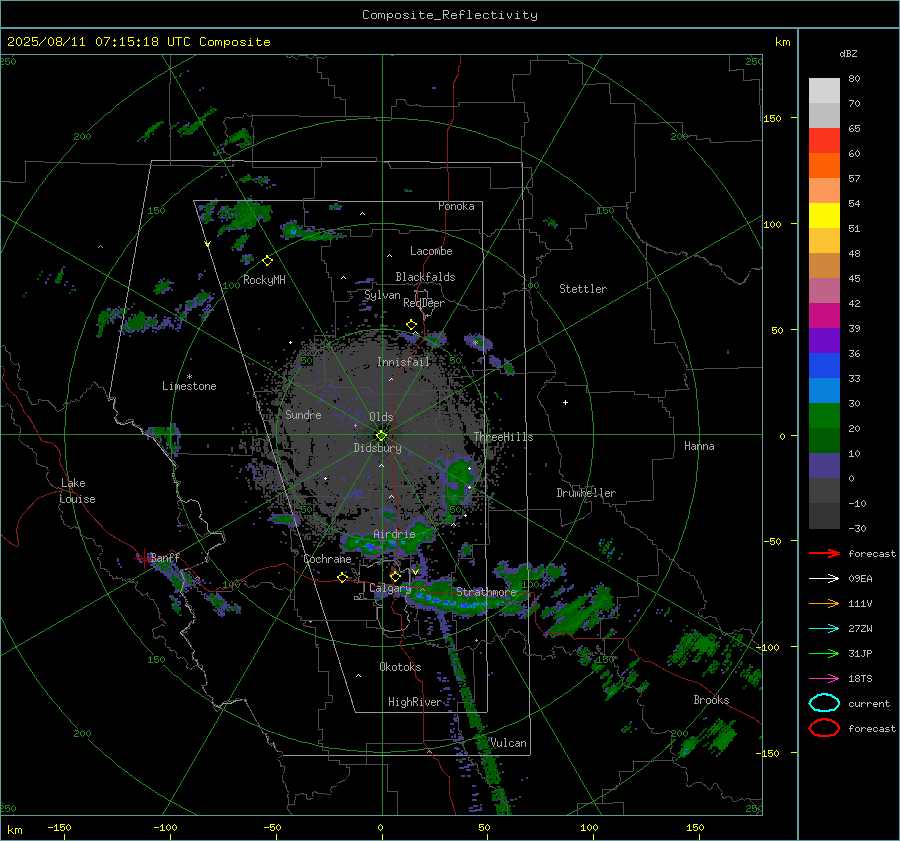Viewport: 900px width, 841px height.
Task: Click the green 31JP arrow in legend
Action: pos(824,653)
